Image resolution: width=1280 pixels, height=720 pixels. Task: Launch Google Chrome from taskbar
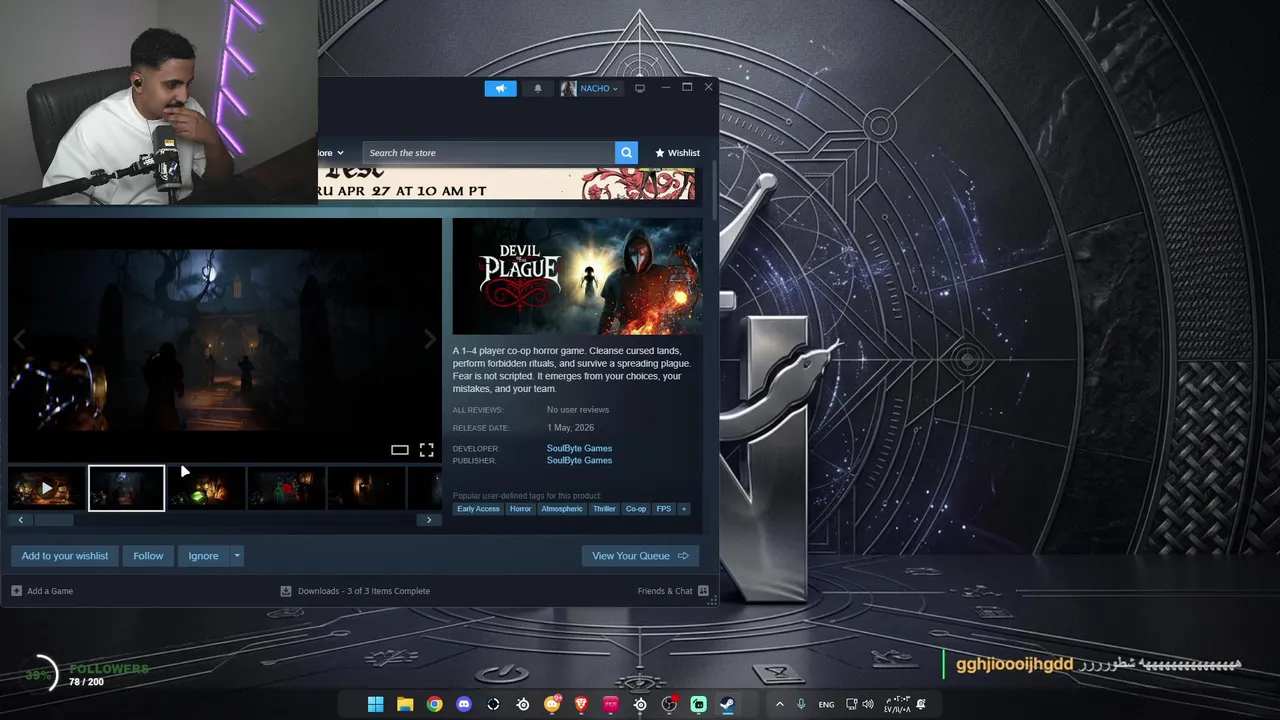434,704
